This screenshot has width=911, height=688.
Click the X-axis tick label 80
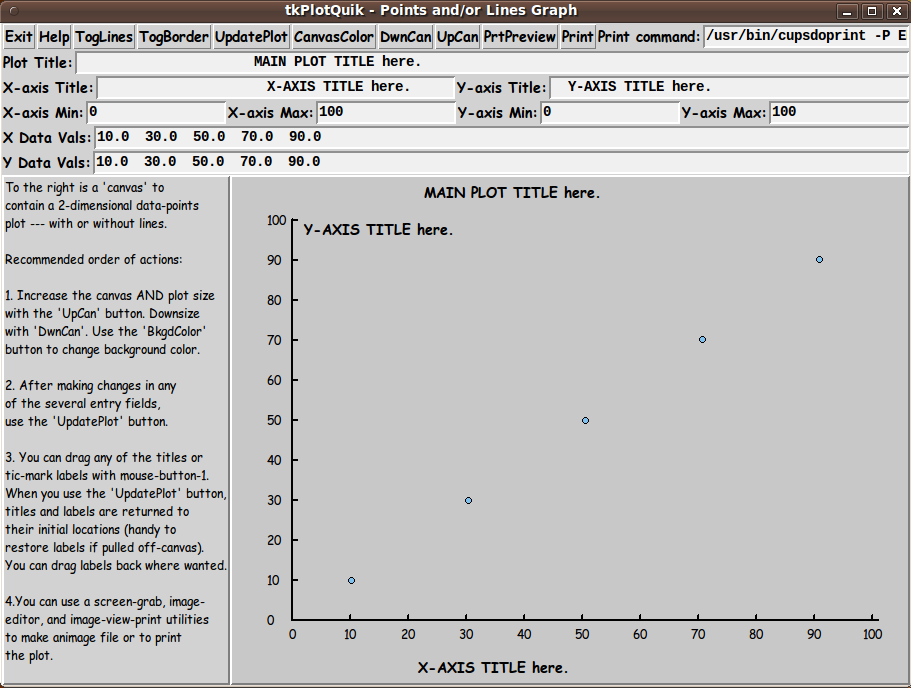(756, 635)
